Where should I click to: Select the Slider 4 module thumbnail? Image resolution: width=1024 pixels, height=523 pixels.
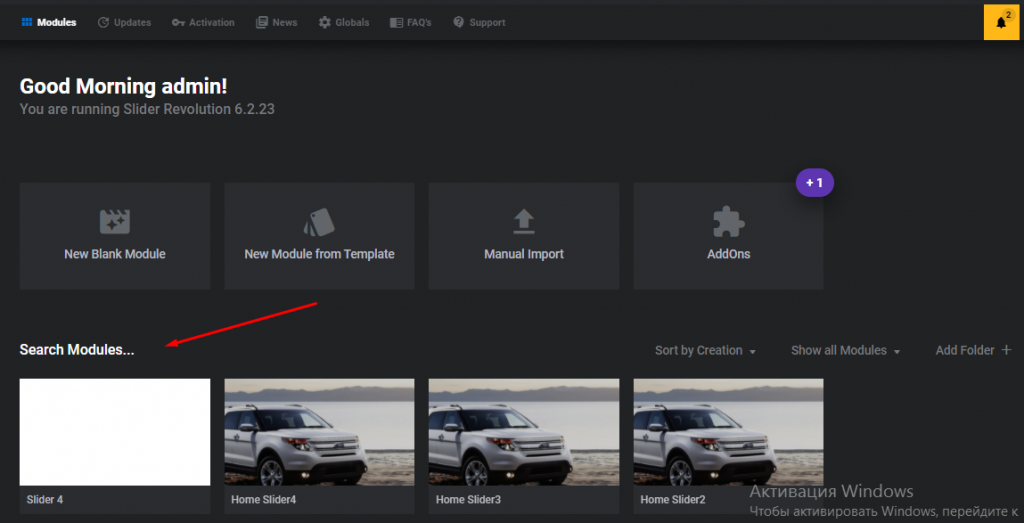click(x=115, y=432)
